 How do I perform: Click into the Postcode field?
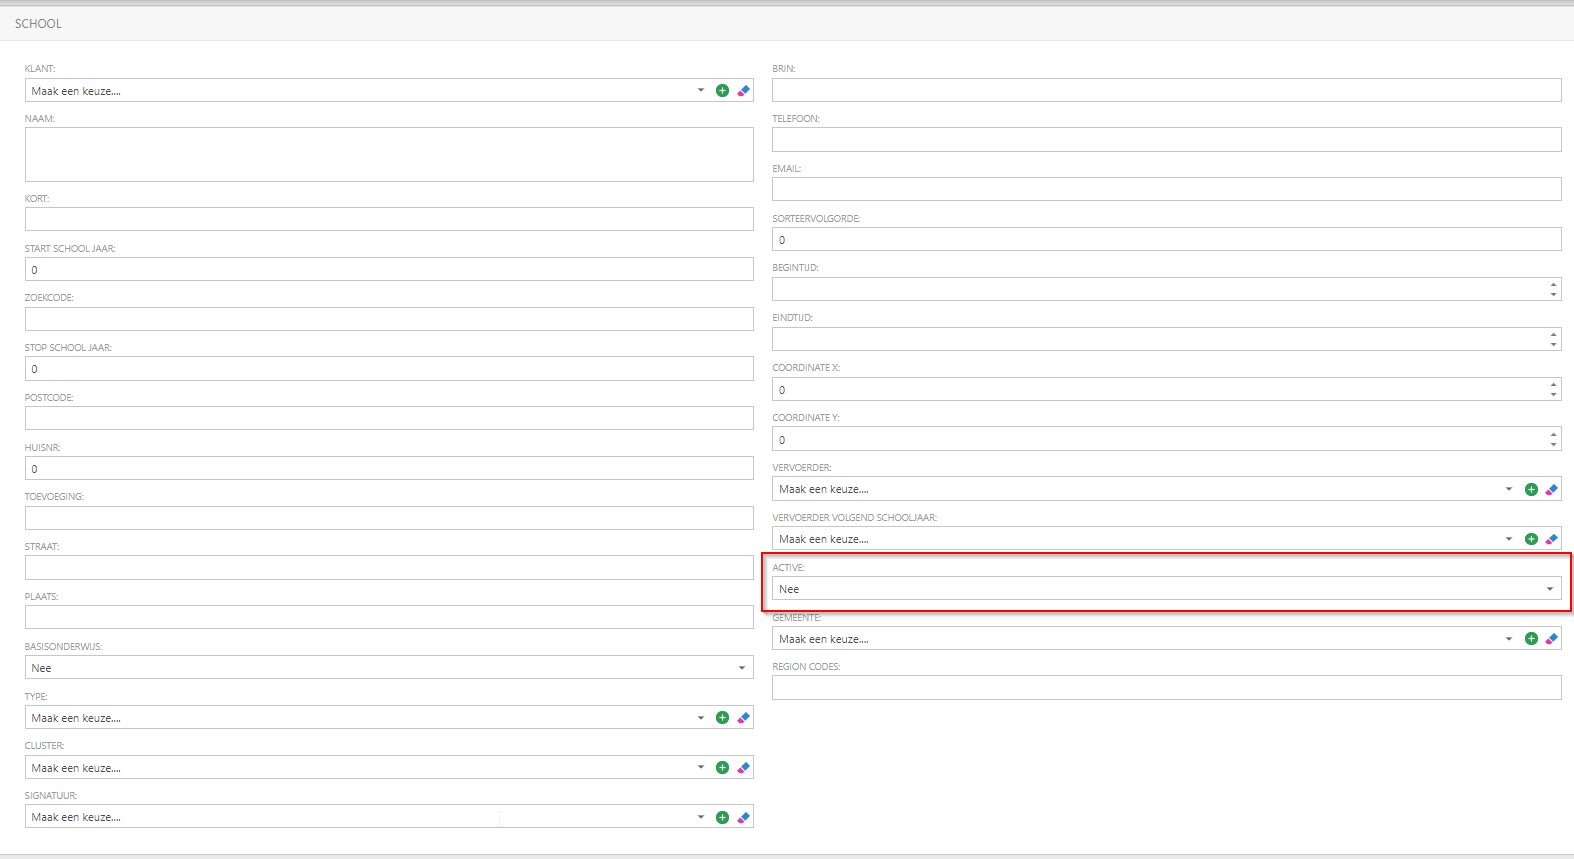click(x=388, y=418)
